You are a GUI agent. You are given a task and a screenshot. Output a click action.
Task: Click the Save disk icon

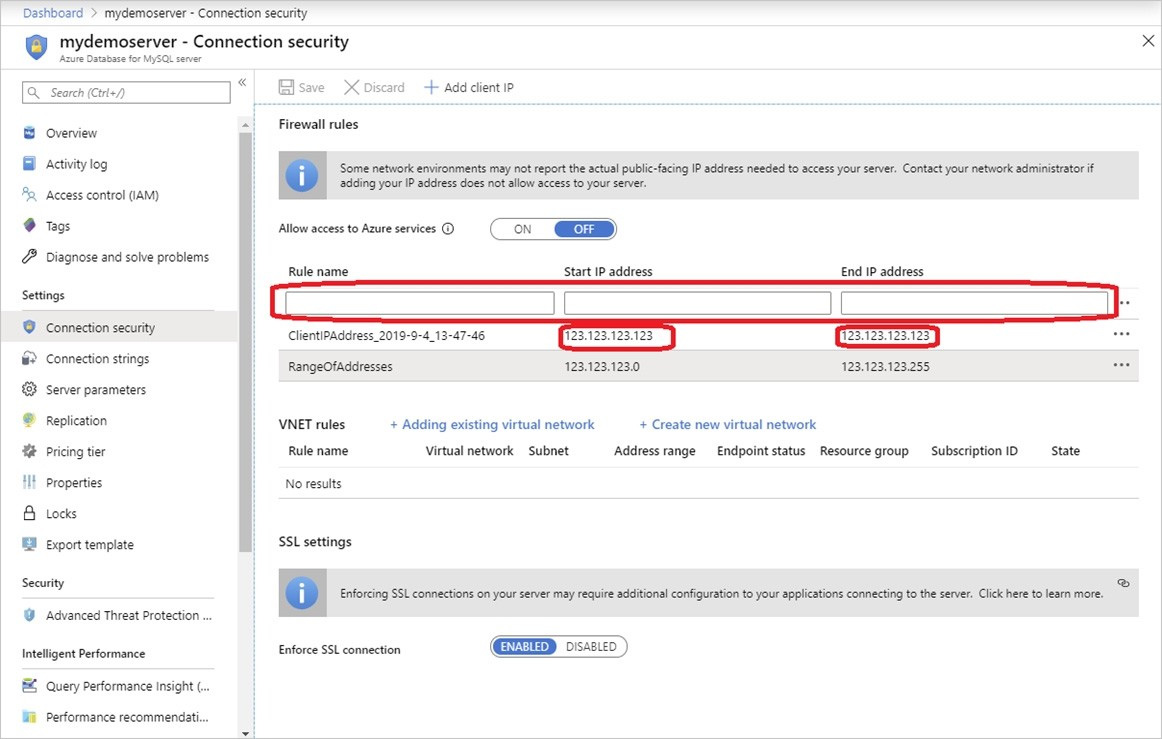286,87
